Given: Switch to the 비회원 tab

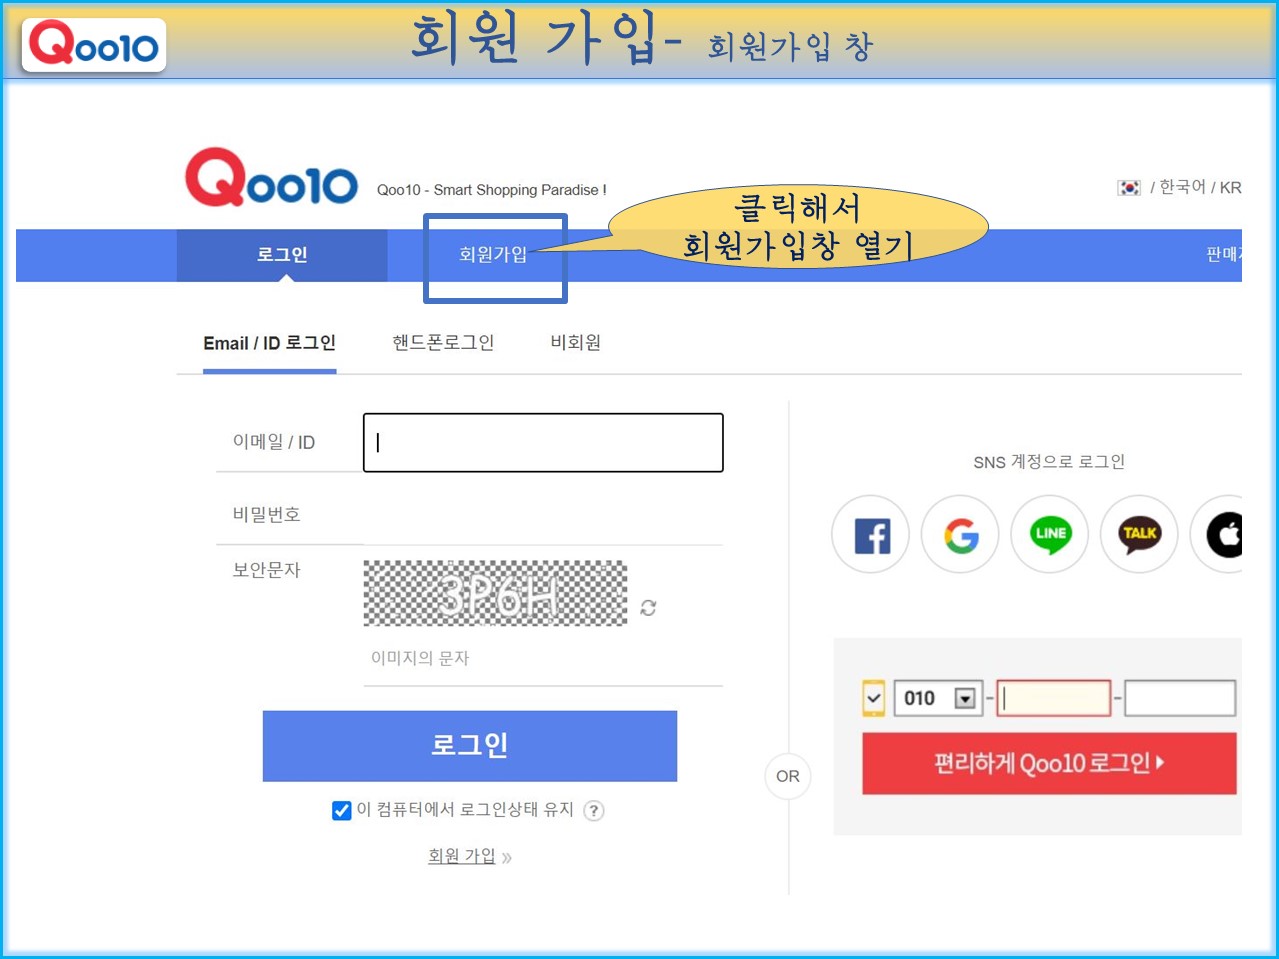Looking at the screenshot, I should pos(576,343).
